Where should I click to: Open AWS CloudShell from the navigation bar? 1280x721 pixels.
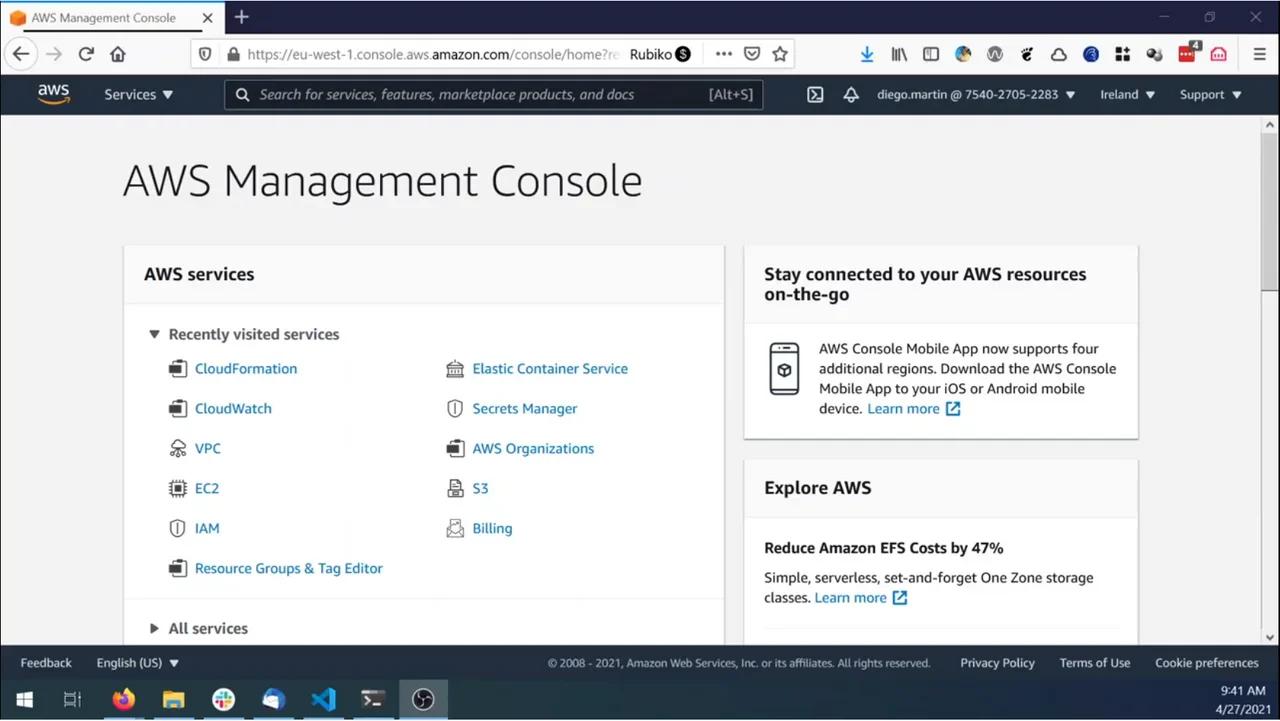pyautogui.click(x=814, y=94)
